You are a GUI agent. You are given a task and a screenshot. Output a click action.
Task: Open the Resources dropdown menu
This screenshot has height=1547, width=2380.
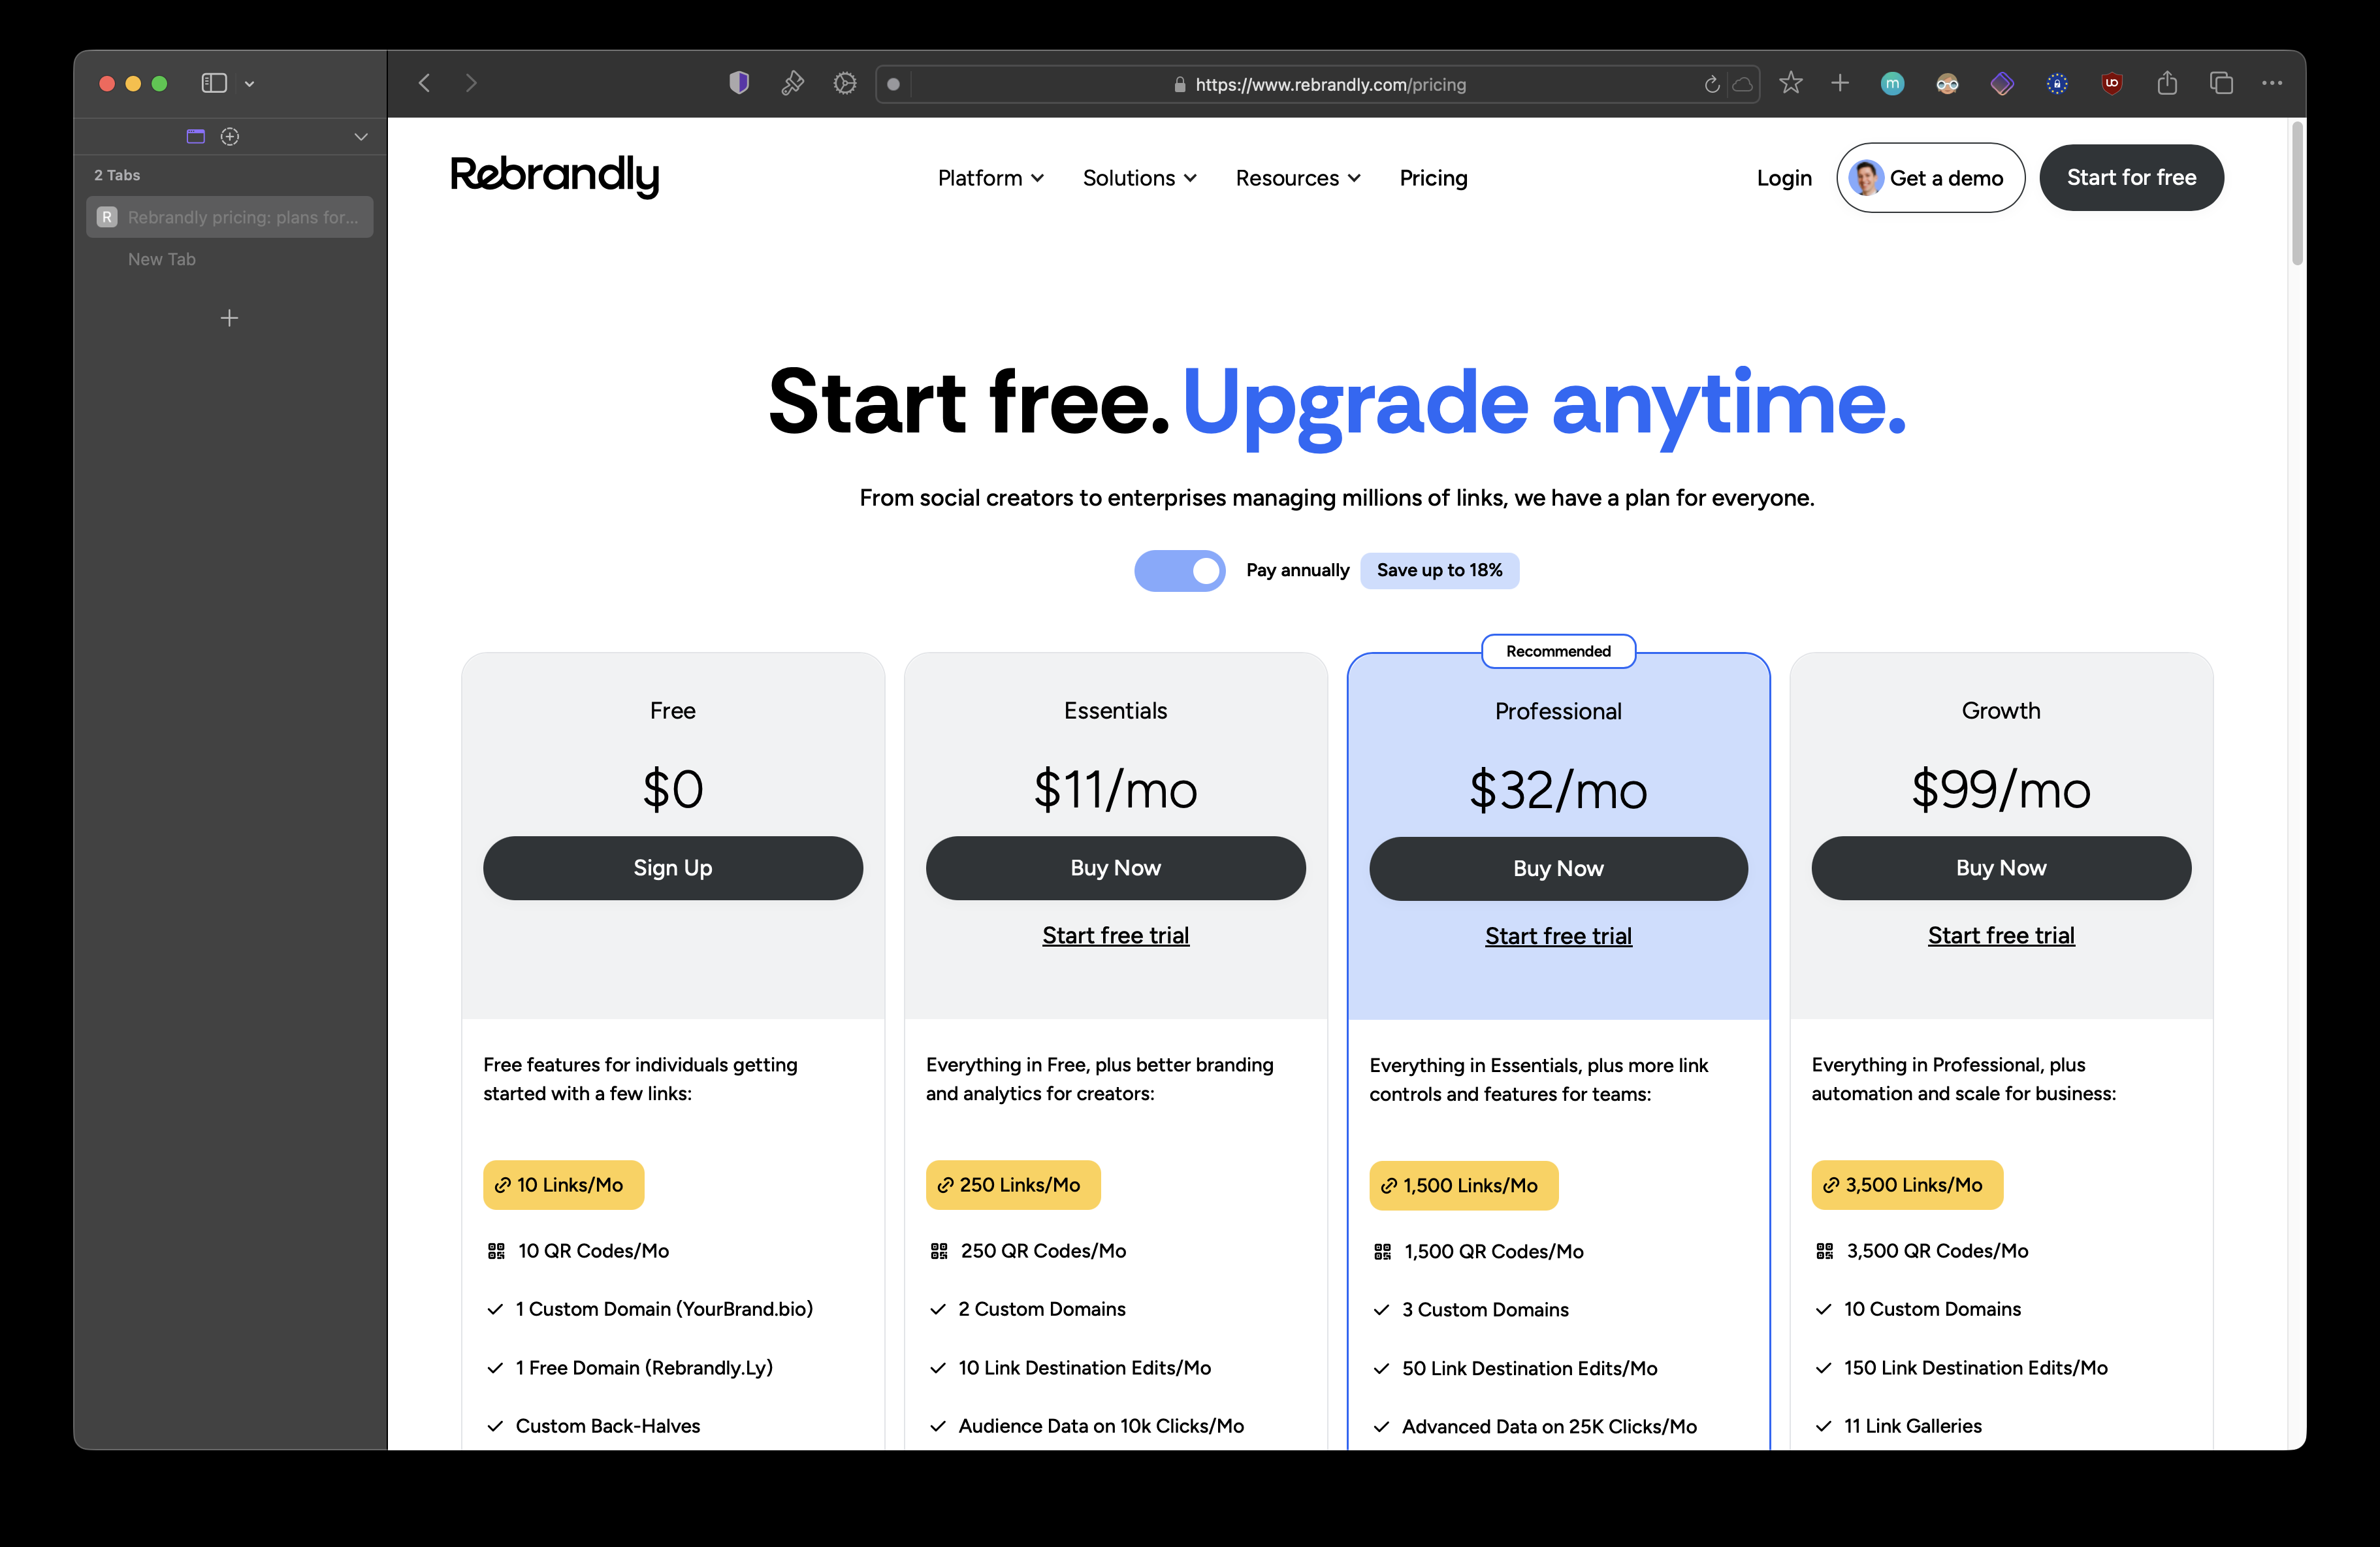click(x=1297, y=178)
